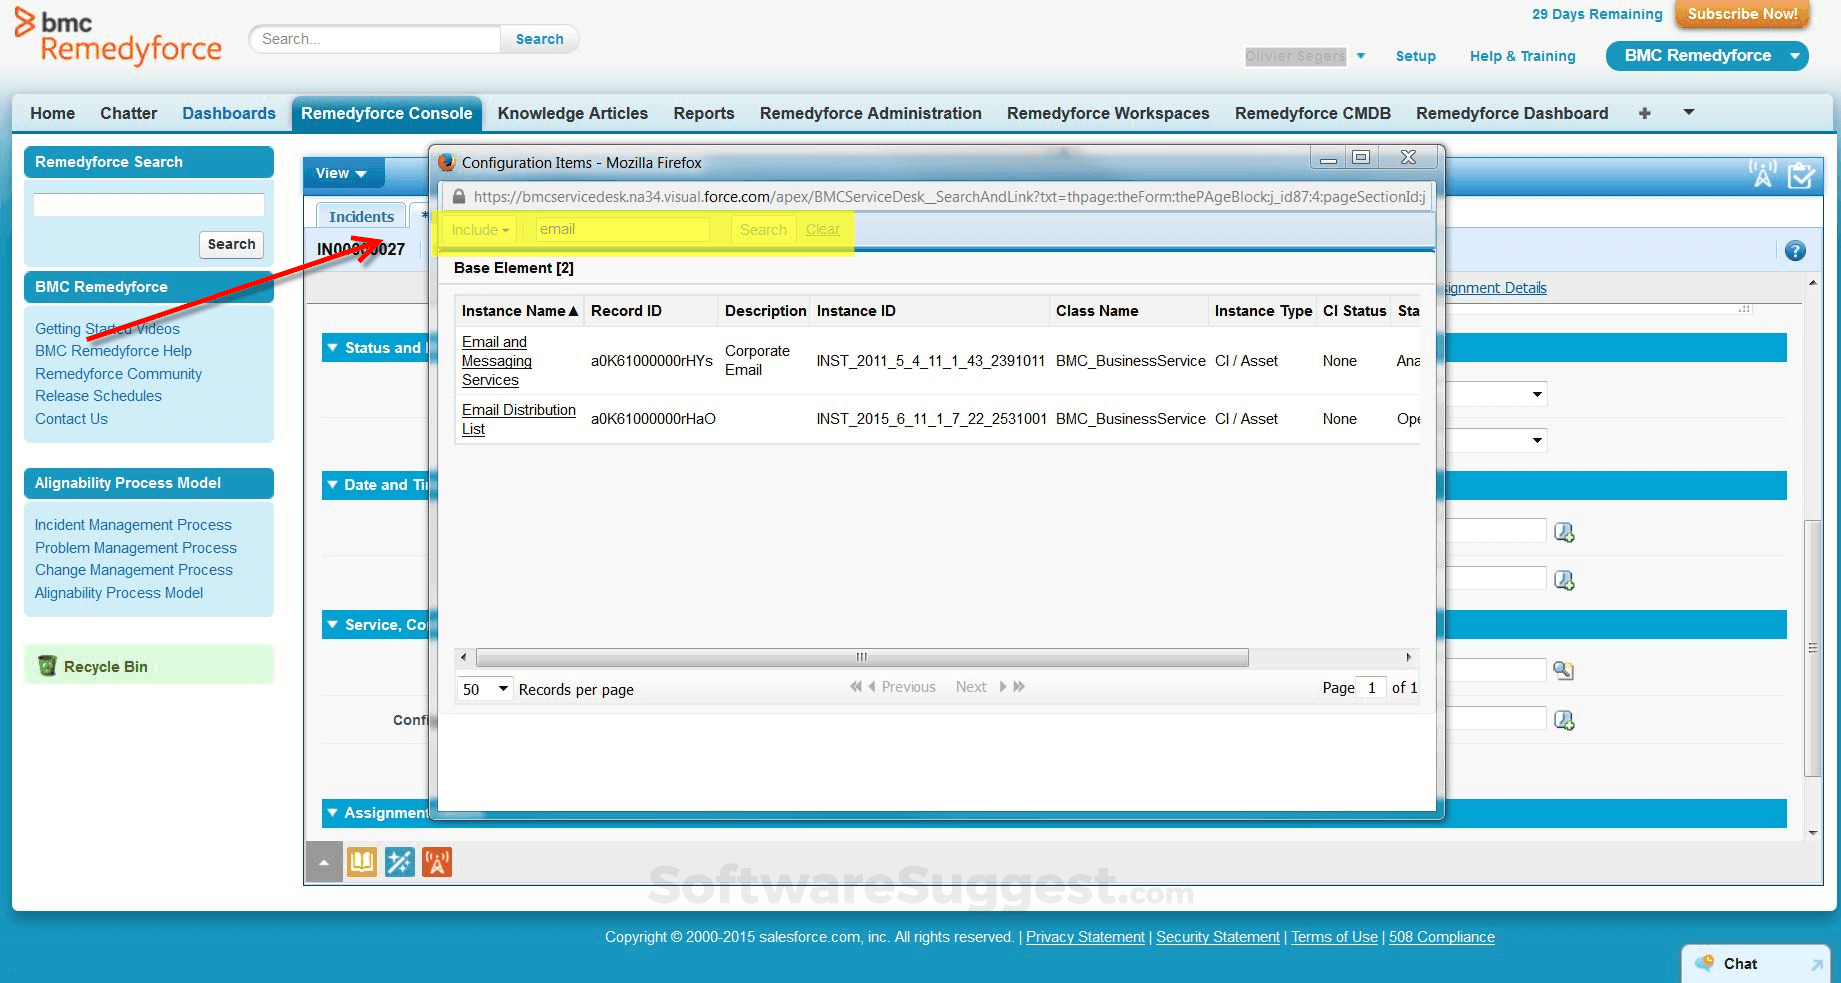Switch to the Chatter tab
Screen dimensions: 1841x983
(x=128, y=113)
